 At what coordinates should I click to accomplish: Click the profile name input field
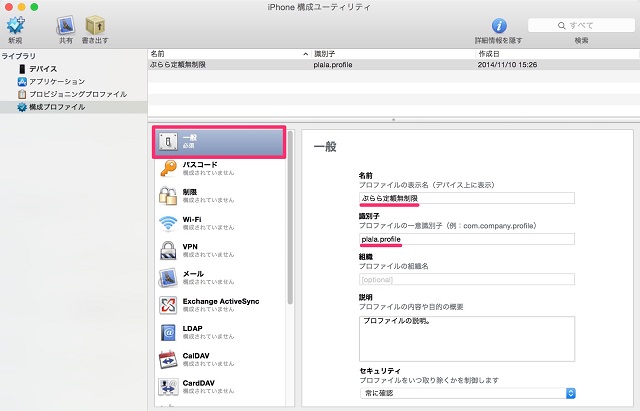pos(467,198)
